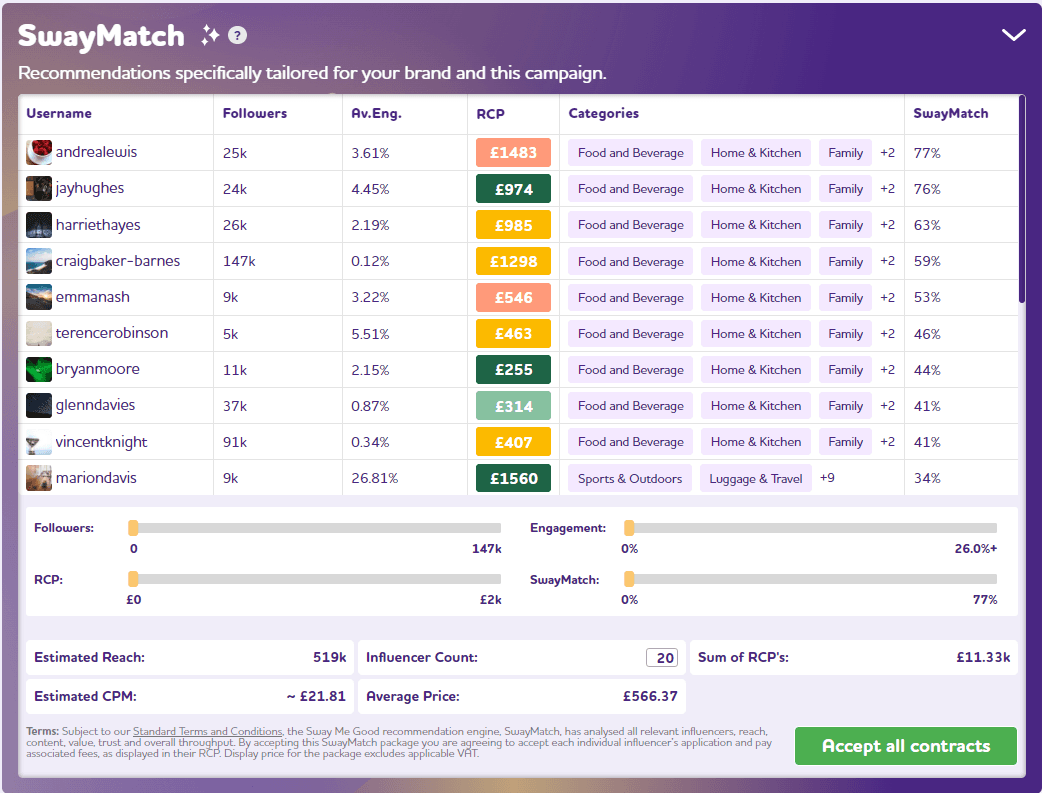
Task: Click the £1483 RCP badge for andrealewis
Action: tap(513, 152)
